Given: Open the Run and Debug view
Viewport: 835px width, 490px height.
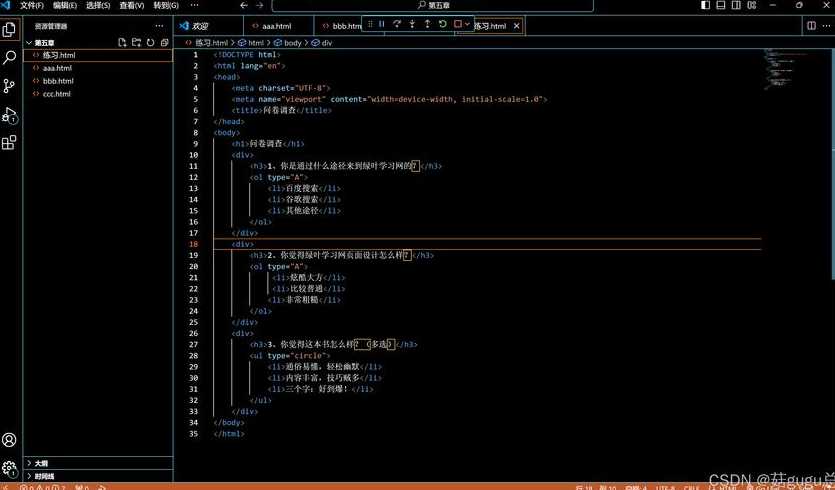Looking at the screenshot, I should (x=9, y=115).
